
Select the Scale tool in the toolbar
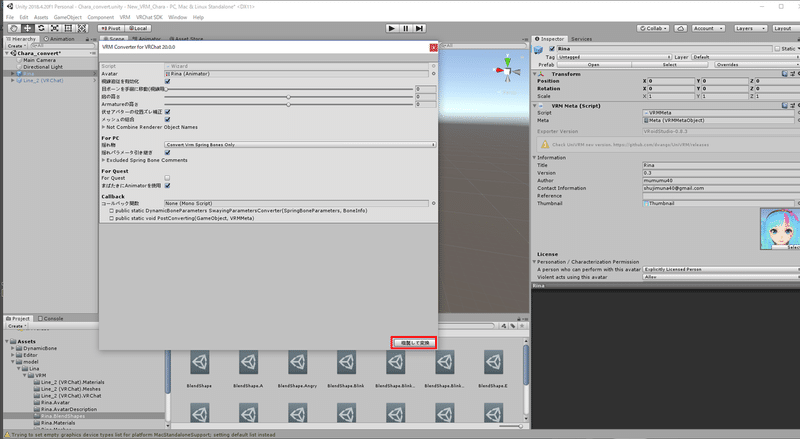(55, 29)
